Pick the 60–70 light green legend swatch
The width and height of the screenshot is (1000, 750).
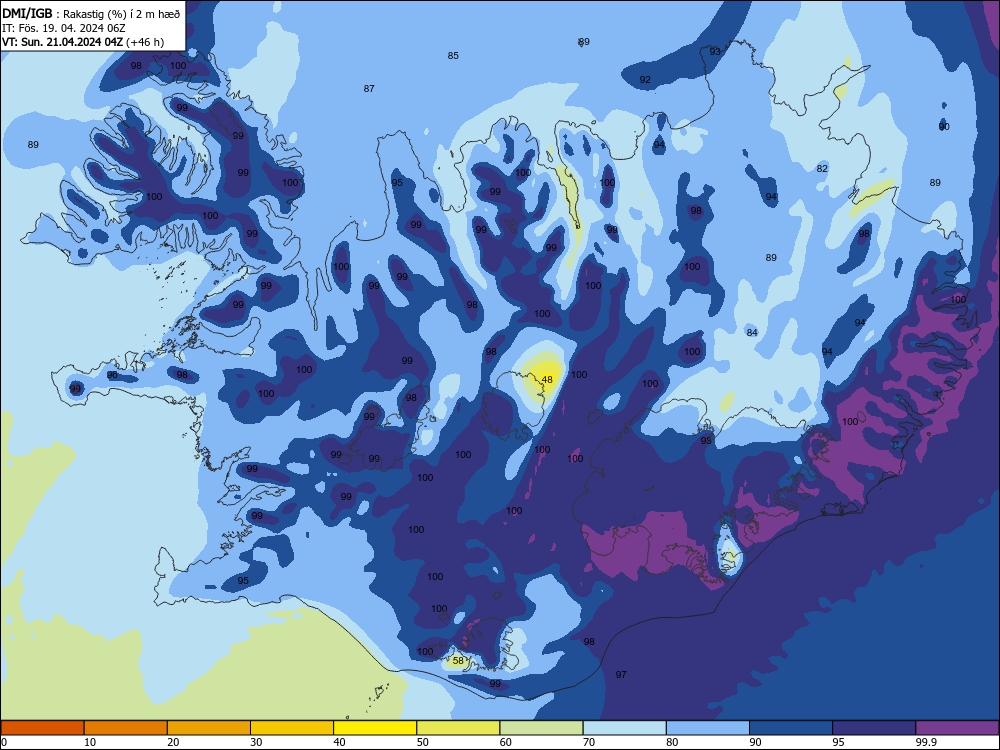(541, 728)
